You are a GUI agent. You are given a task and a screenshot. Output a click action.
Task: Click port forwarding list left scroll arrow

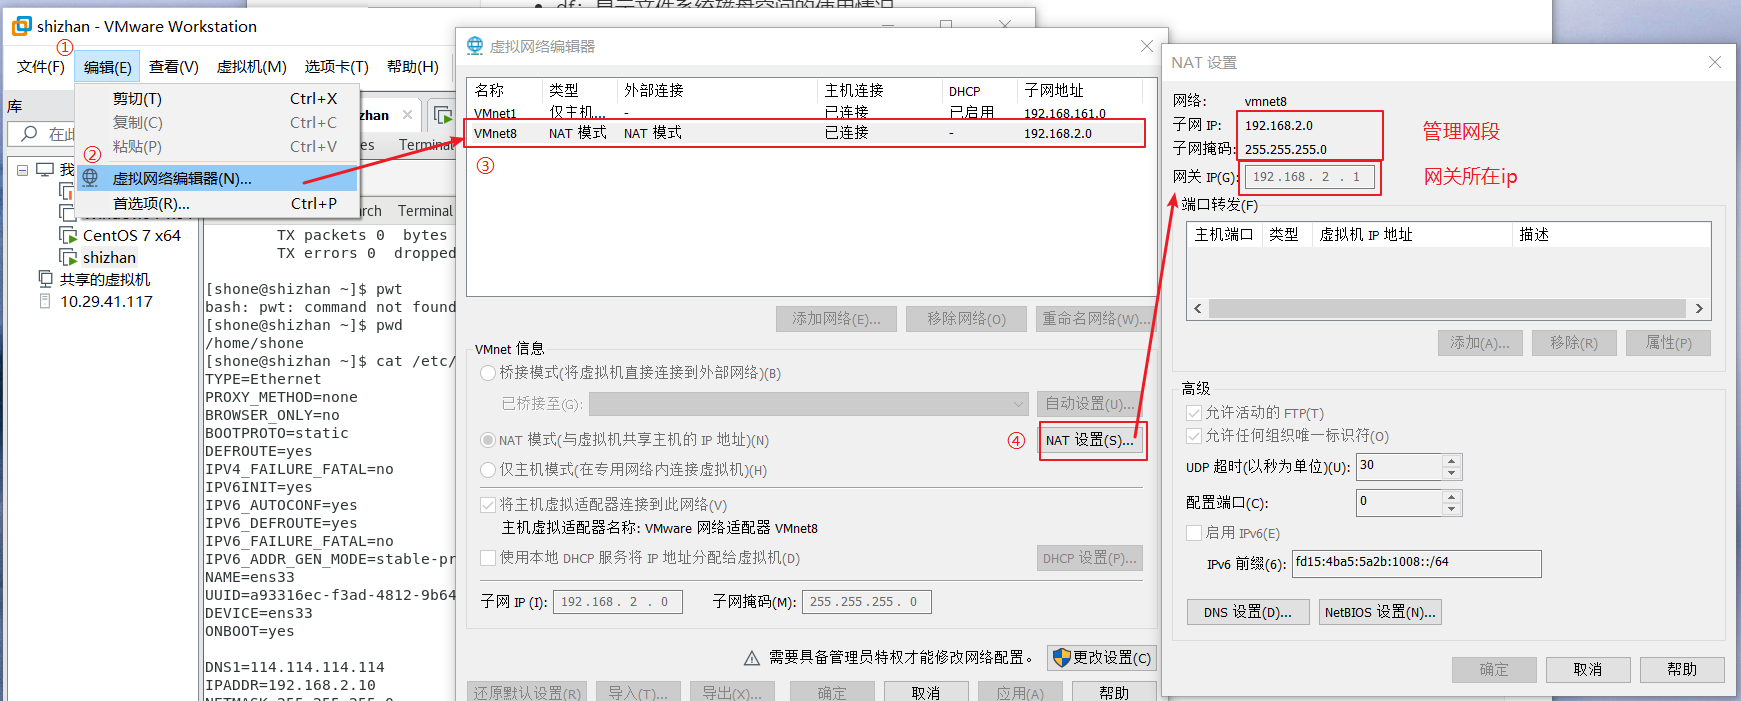[x=1198, y=309]
